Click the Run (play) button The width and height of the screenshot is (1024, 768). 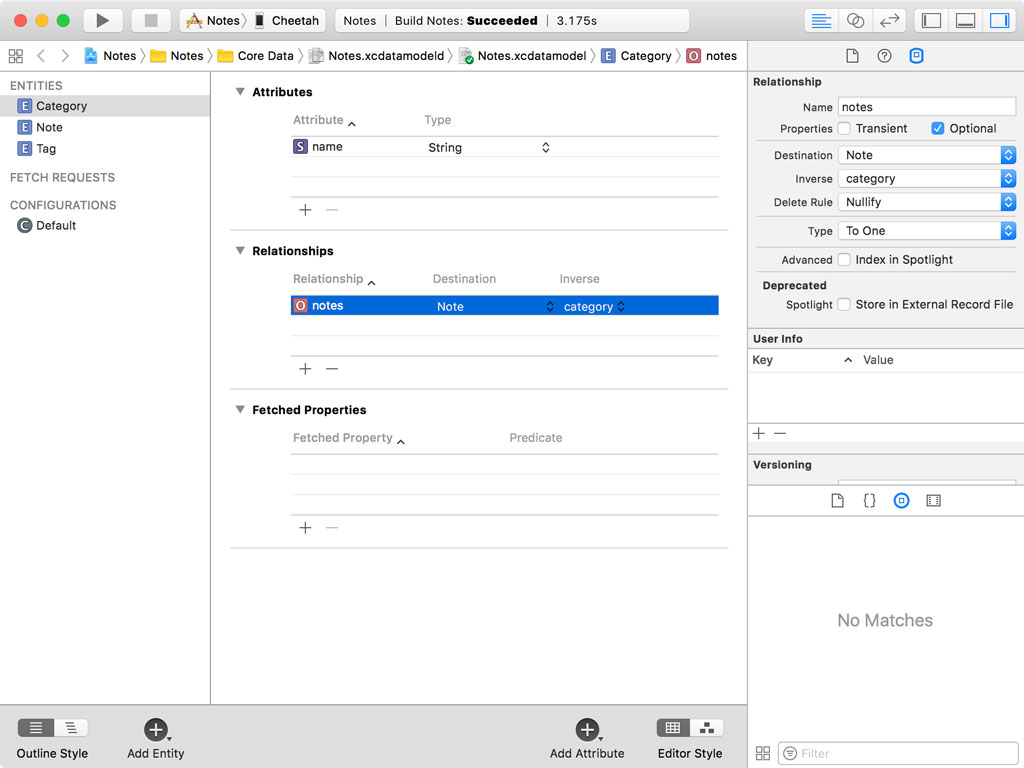pyautogui.click(x=102, y=20)
